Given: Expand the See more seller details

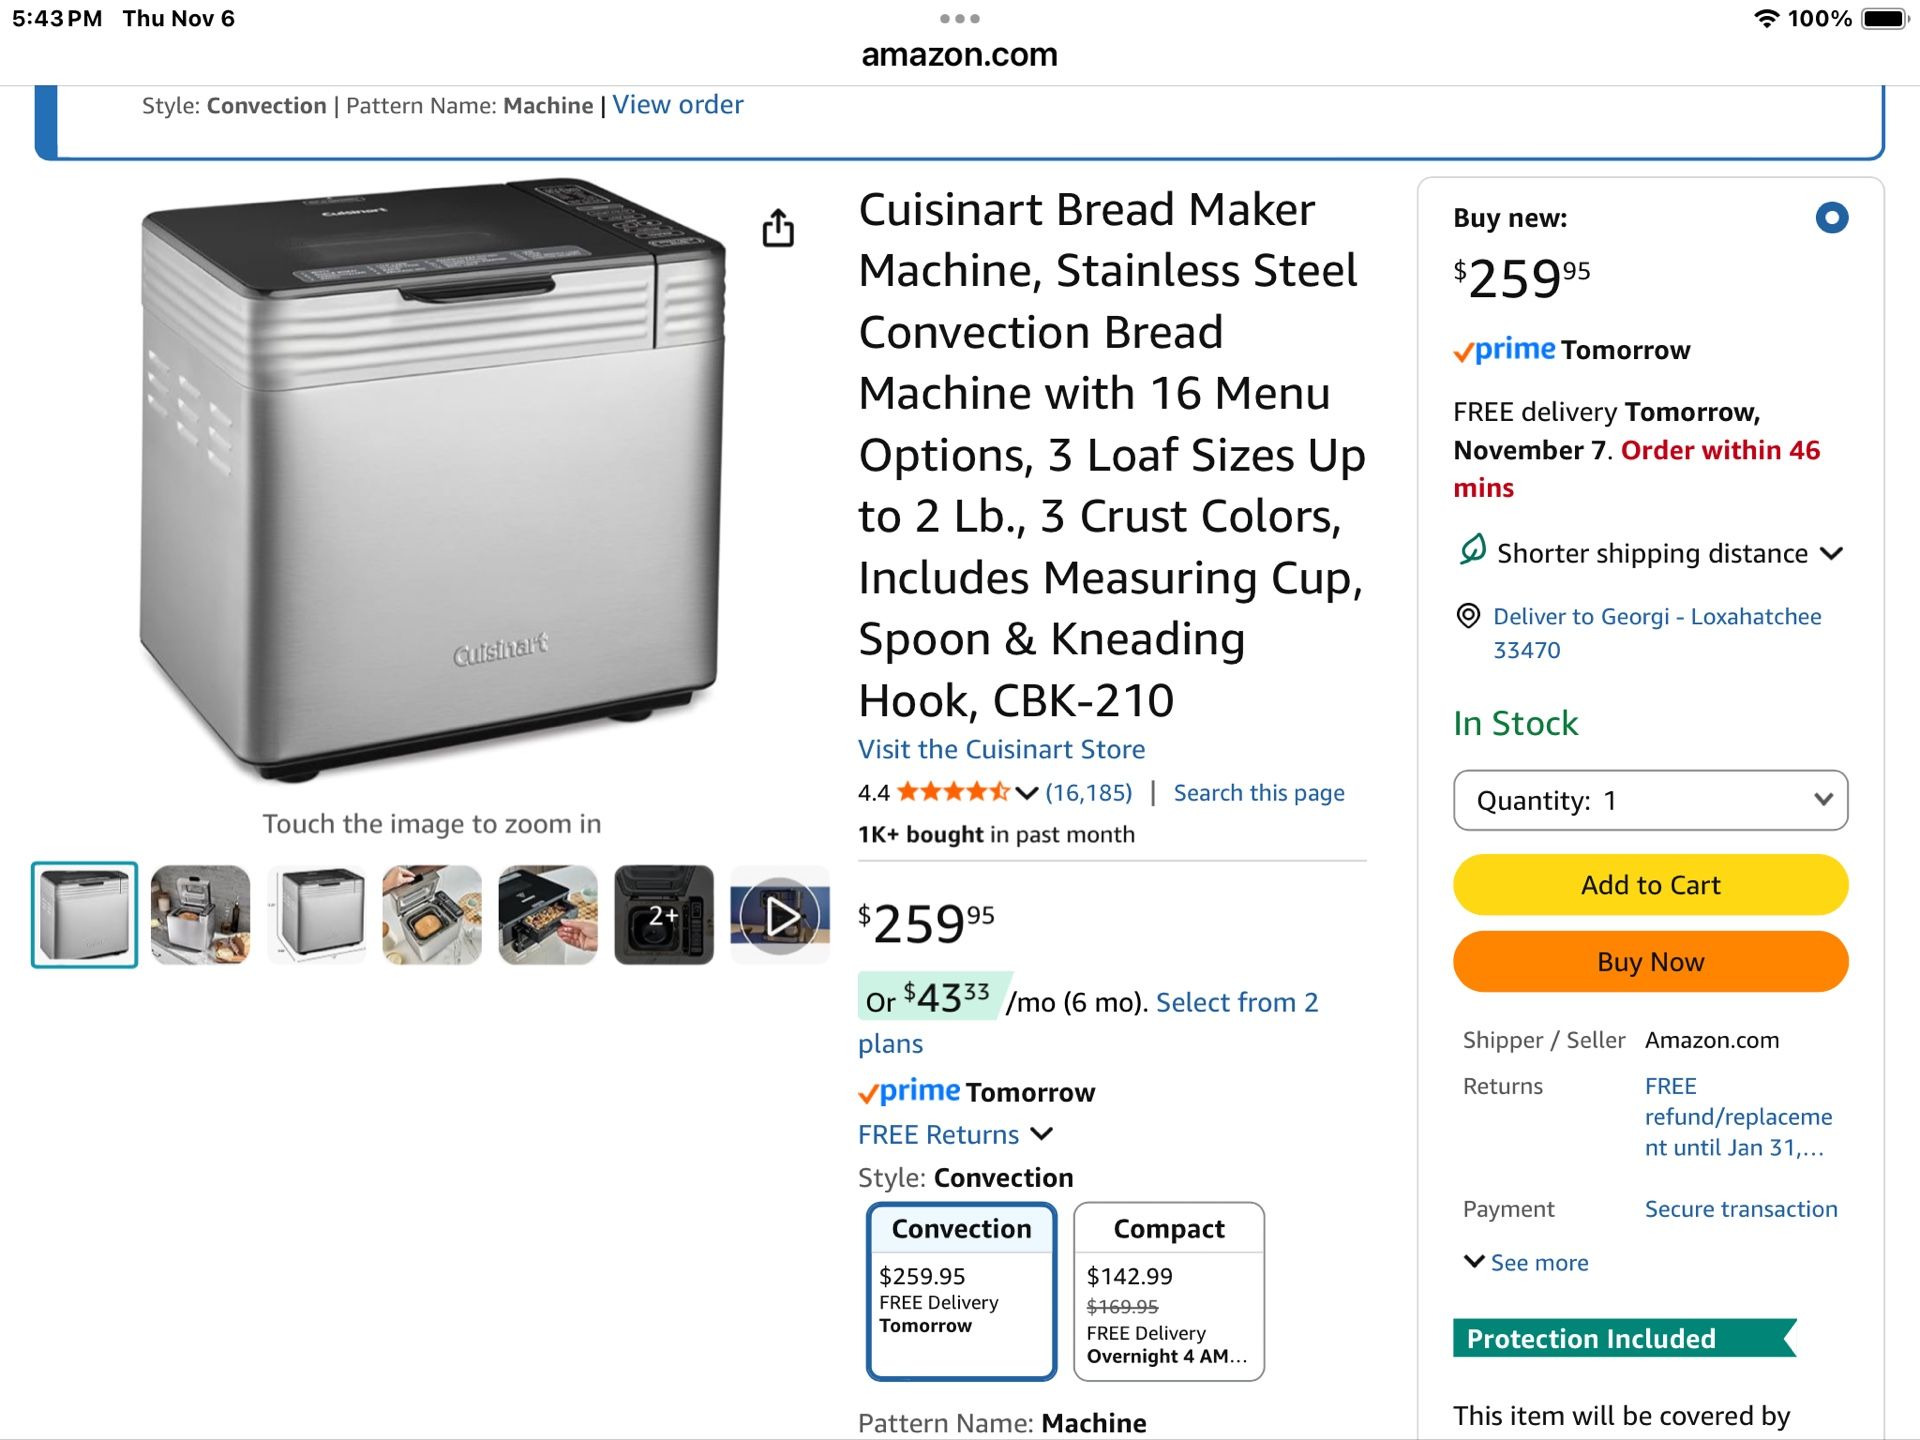Looking at the screenshot, I should (x=1527, y=1262).
